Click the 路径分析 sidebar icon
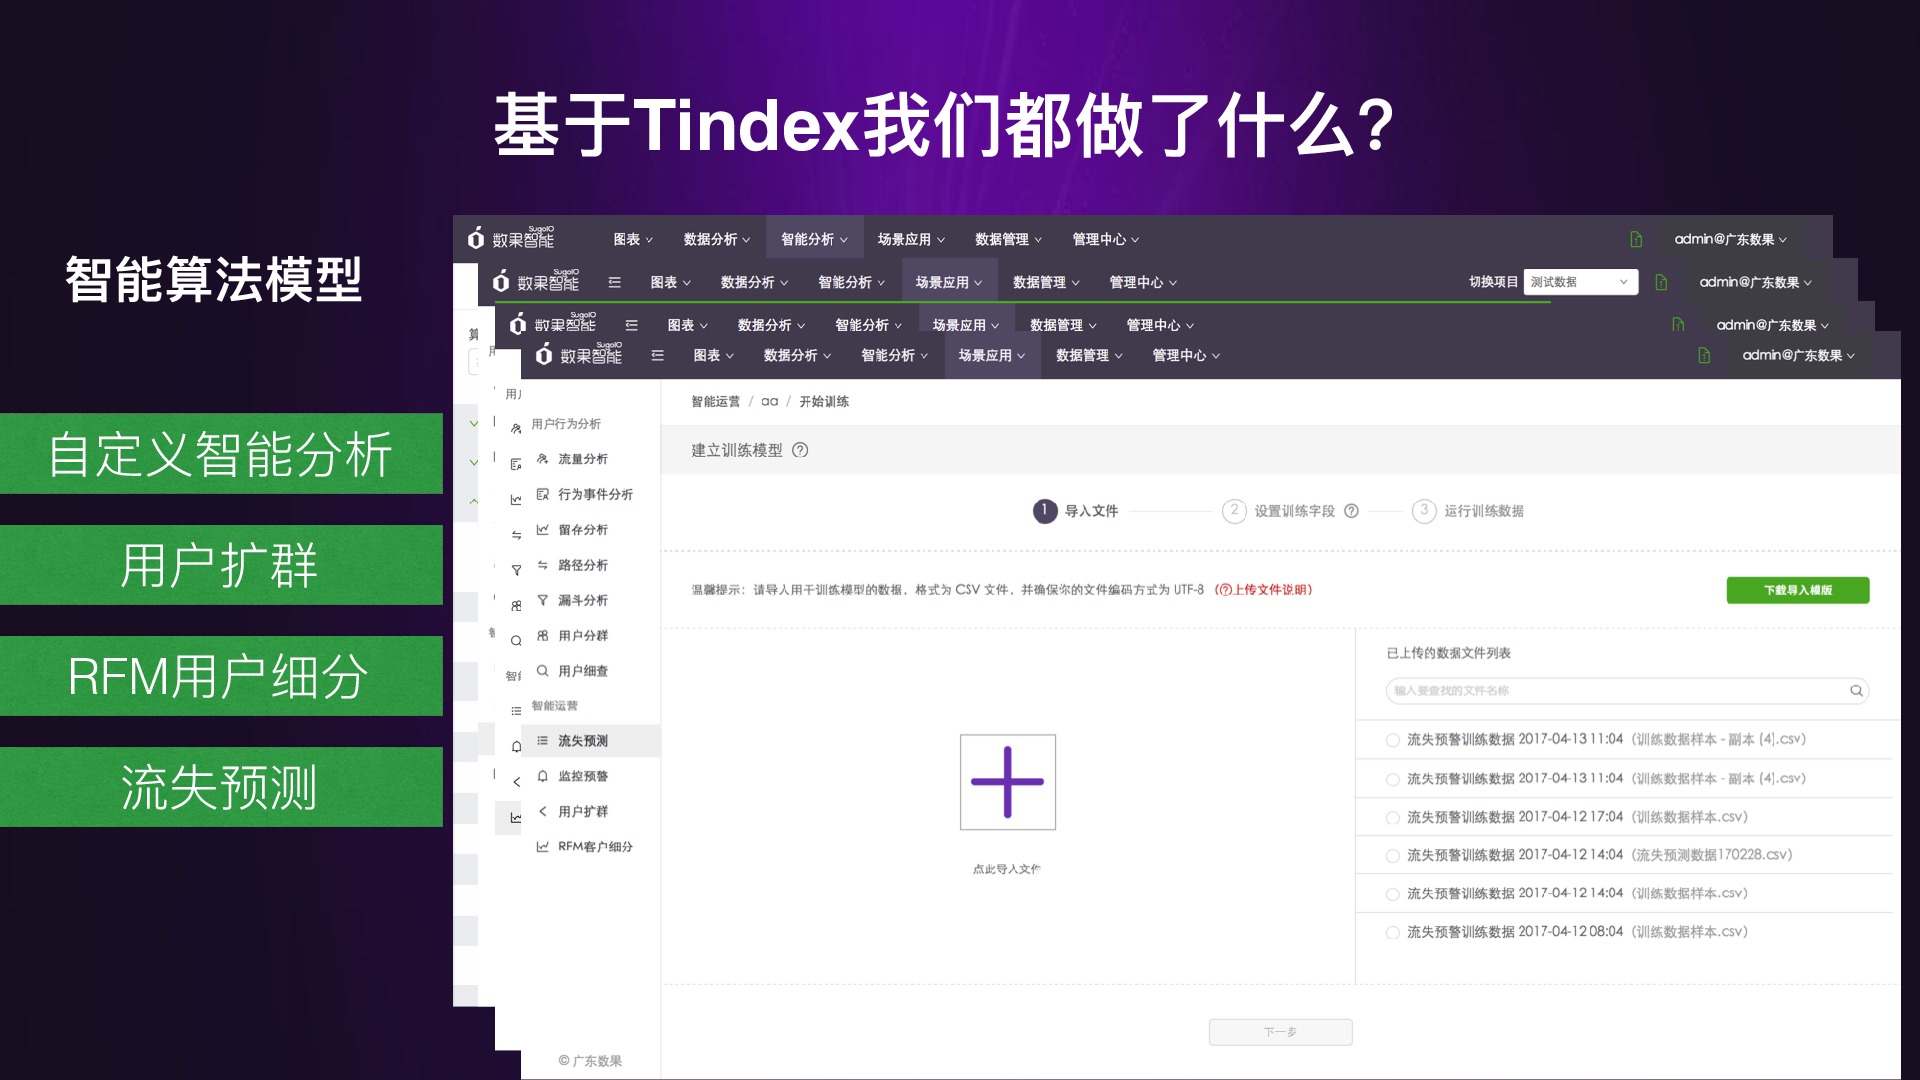Image resolution: width=1920 pixels, height=1080 pixels. click(x=542, y=565)
